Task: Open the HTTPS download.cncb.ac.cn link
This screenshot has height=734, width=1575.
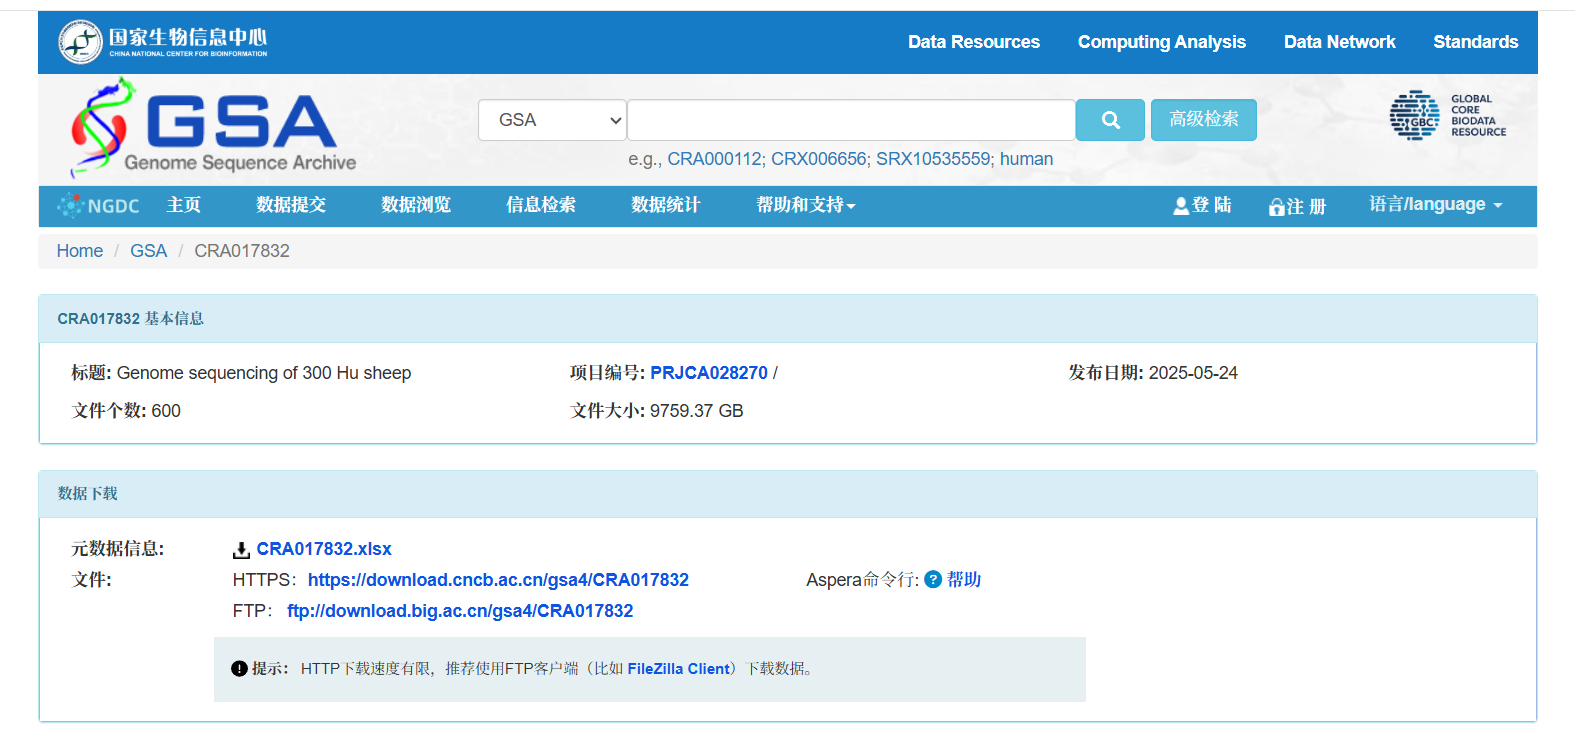Action: [498, 580]
